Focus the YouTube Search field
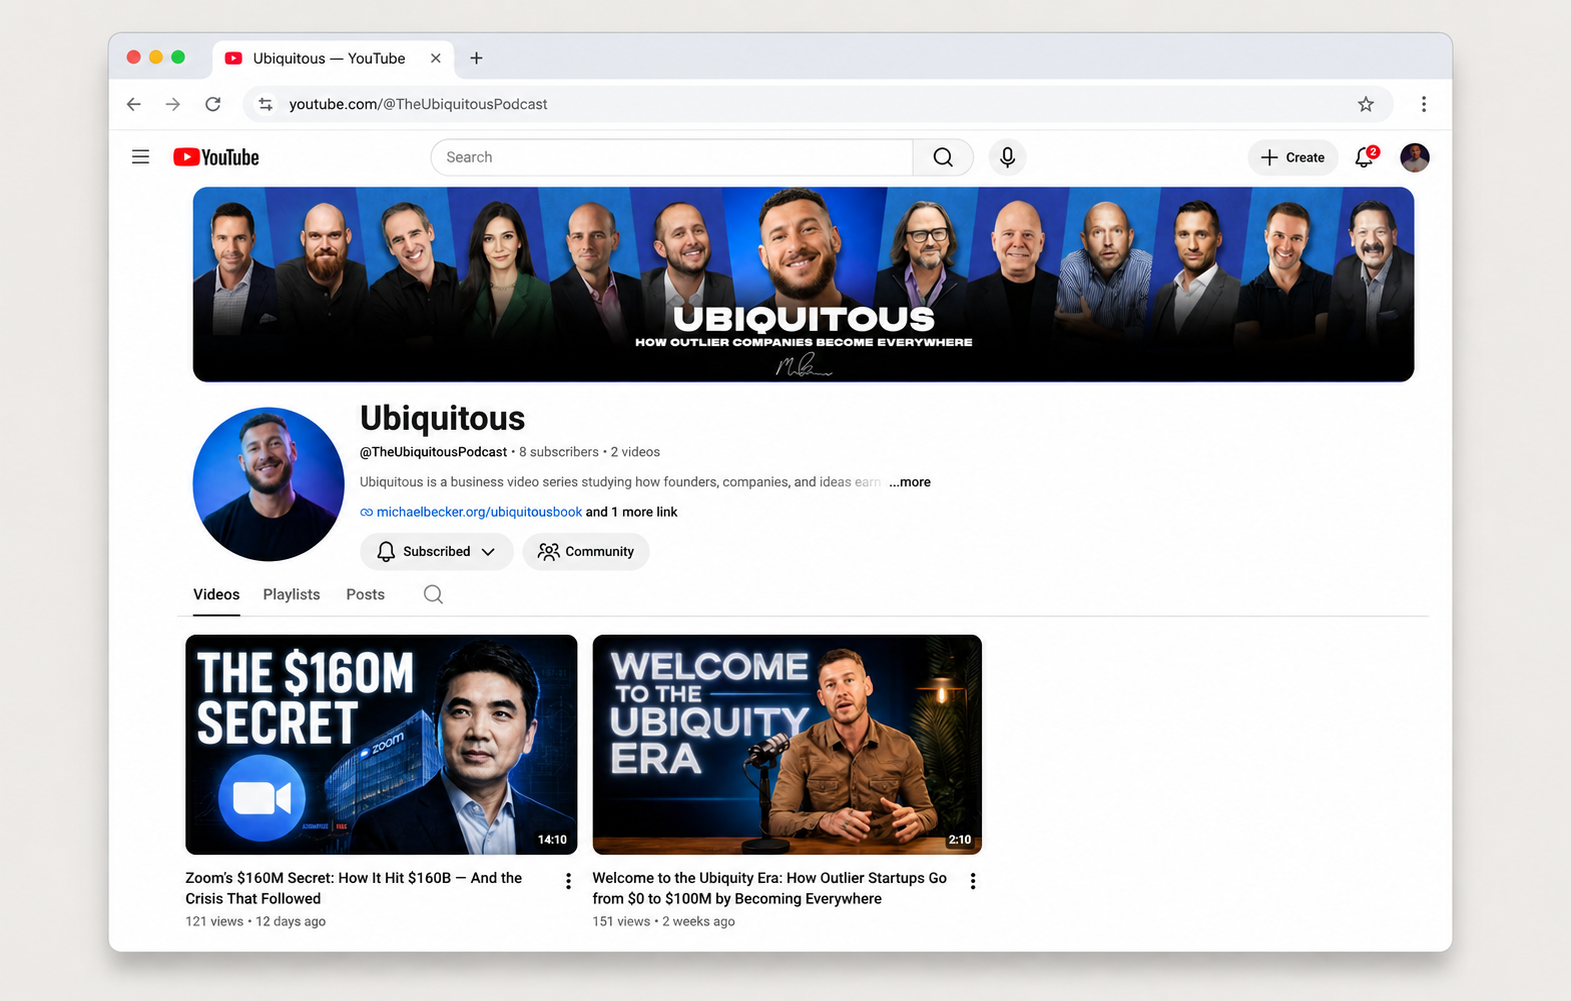Image resolution: width=1571 pixels, height=1001 pixels. (x=672, y=157)
